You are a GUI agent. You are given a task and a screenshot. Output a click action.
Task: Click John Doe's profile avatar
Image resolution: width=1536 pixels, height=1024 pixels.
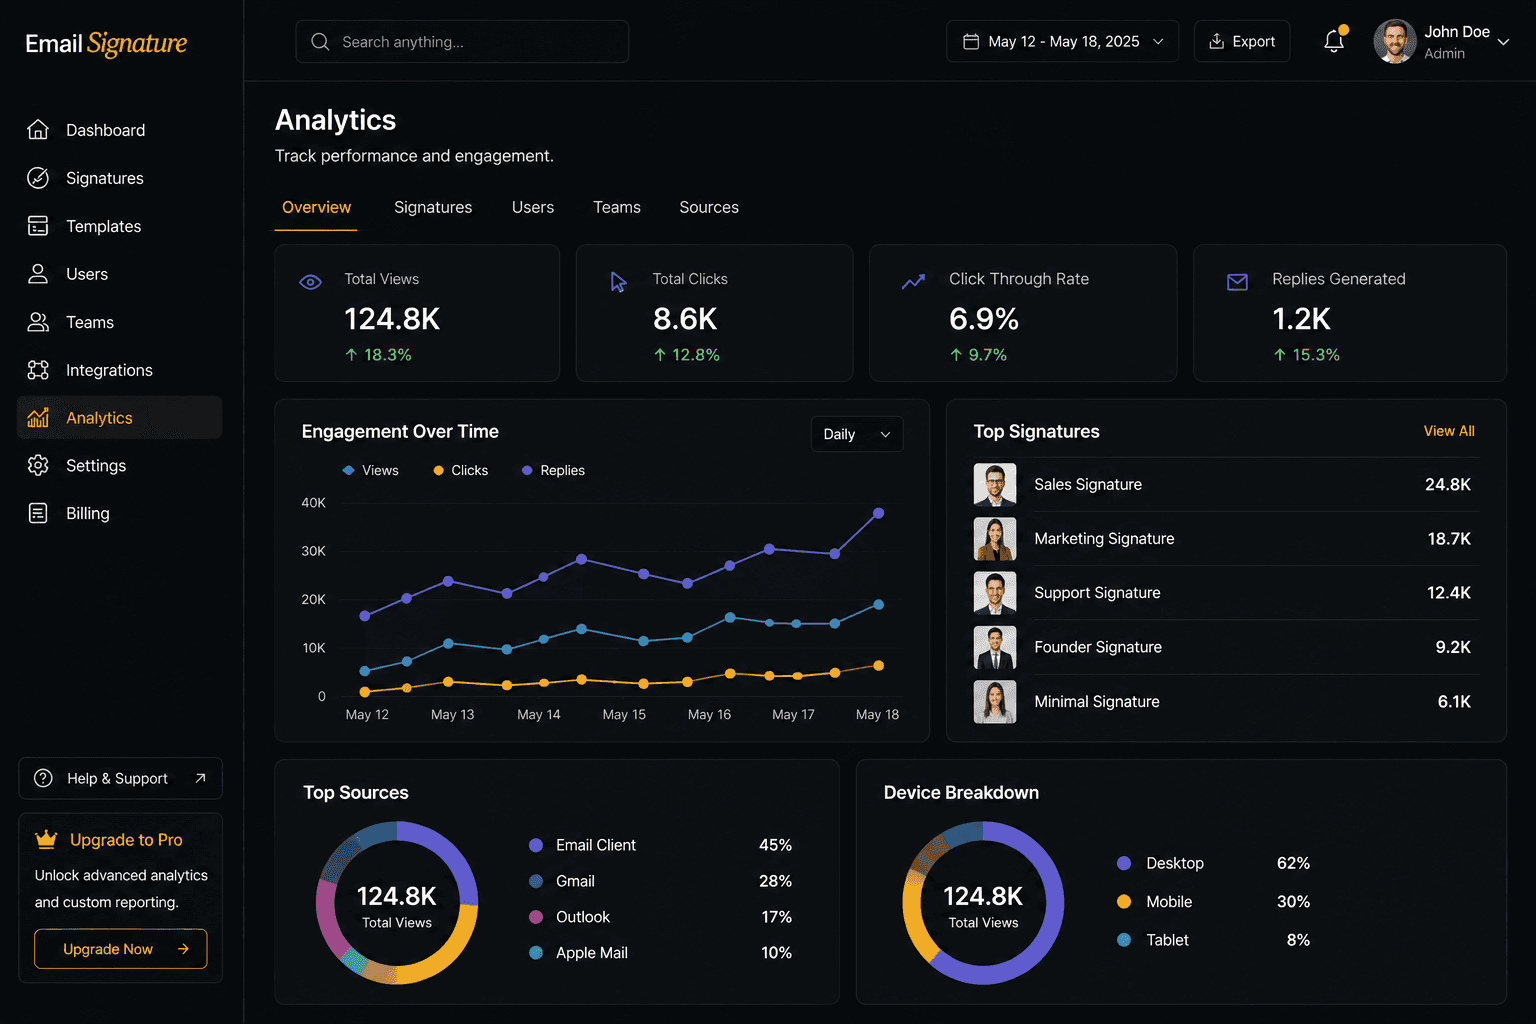click(1394, 41)
